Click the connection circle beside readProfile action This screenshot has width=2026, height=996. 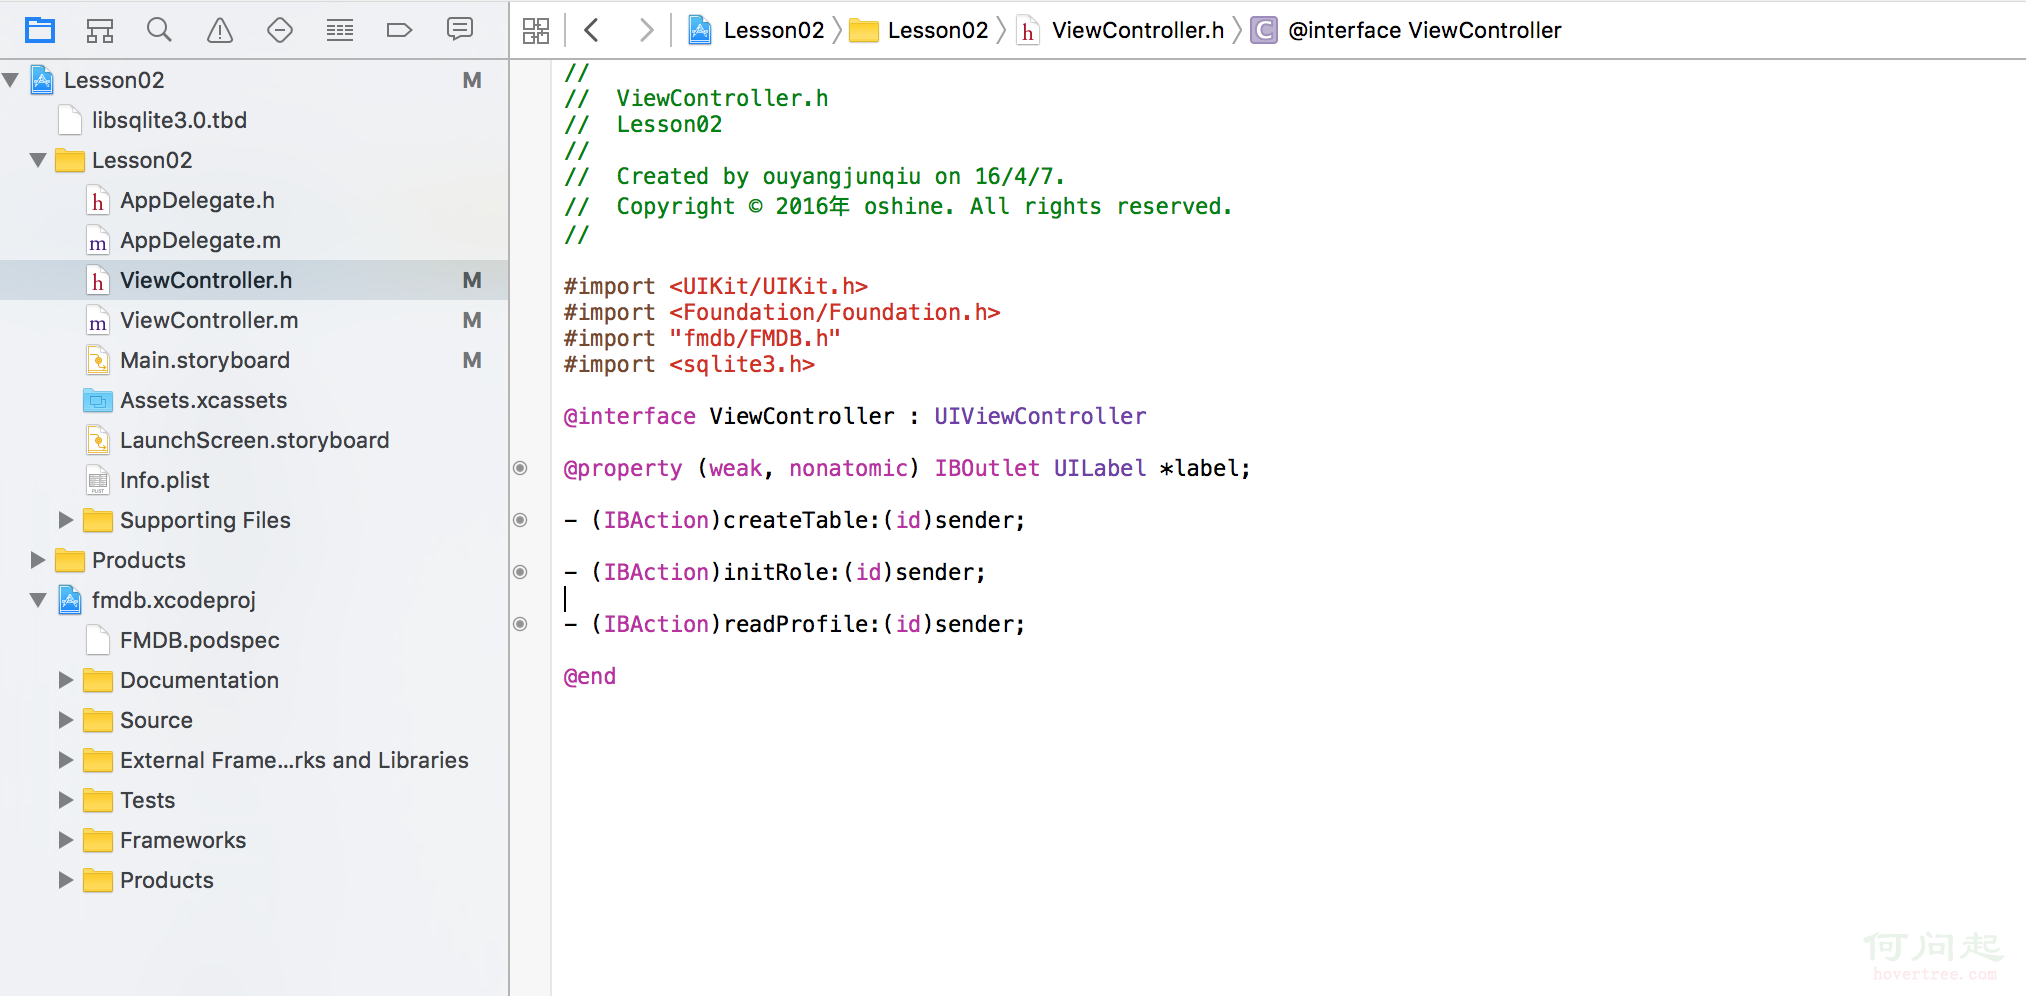point(520,624)
